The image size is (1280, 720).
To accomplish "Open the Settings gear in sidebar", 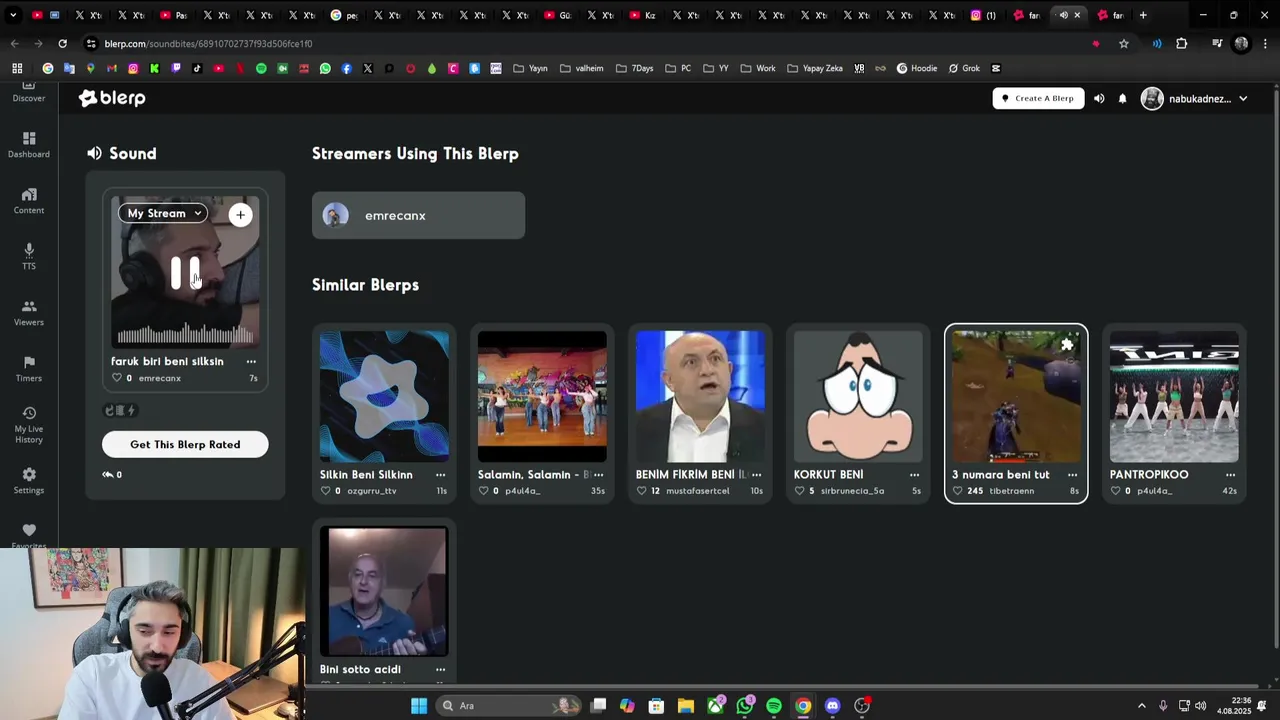I will 29,481.
